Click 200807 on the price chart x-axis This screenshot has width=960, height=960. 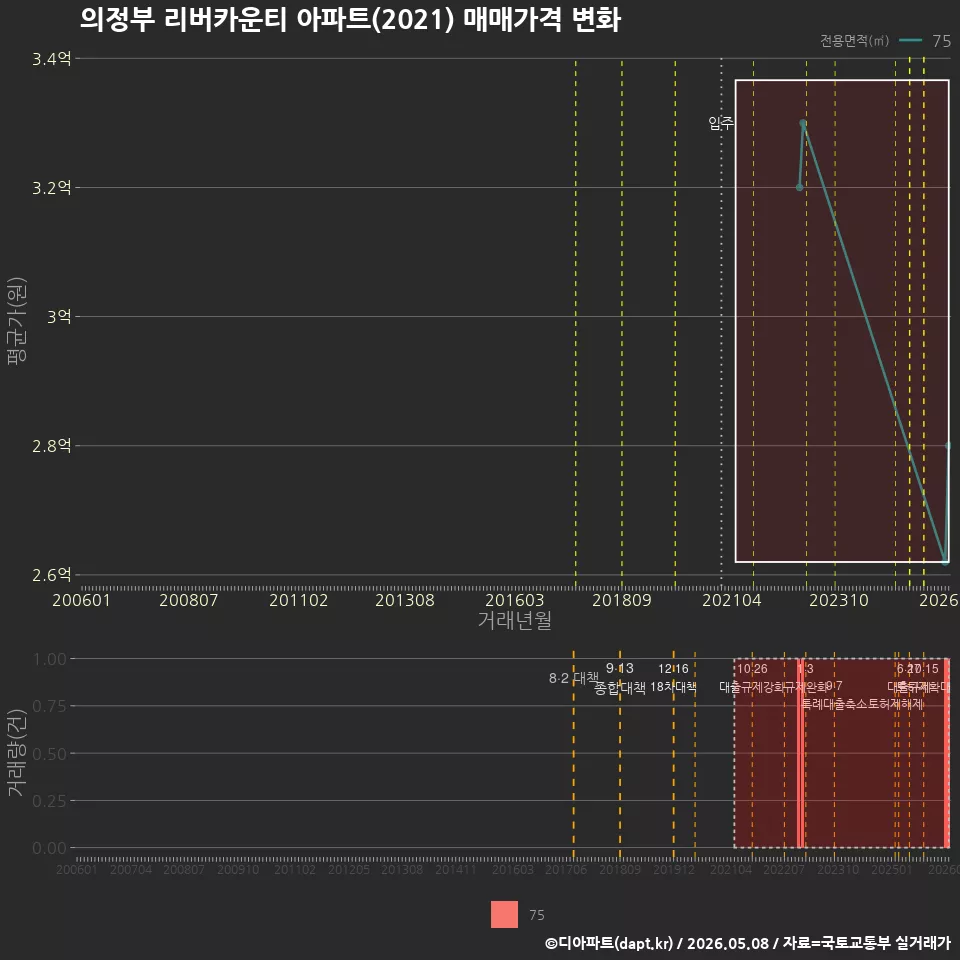[x=189, y=600]
